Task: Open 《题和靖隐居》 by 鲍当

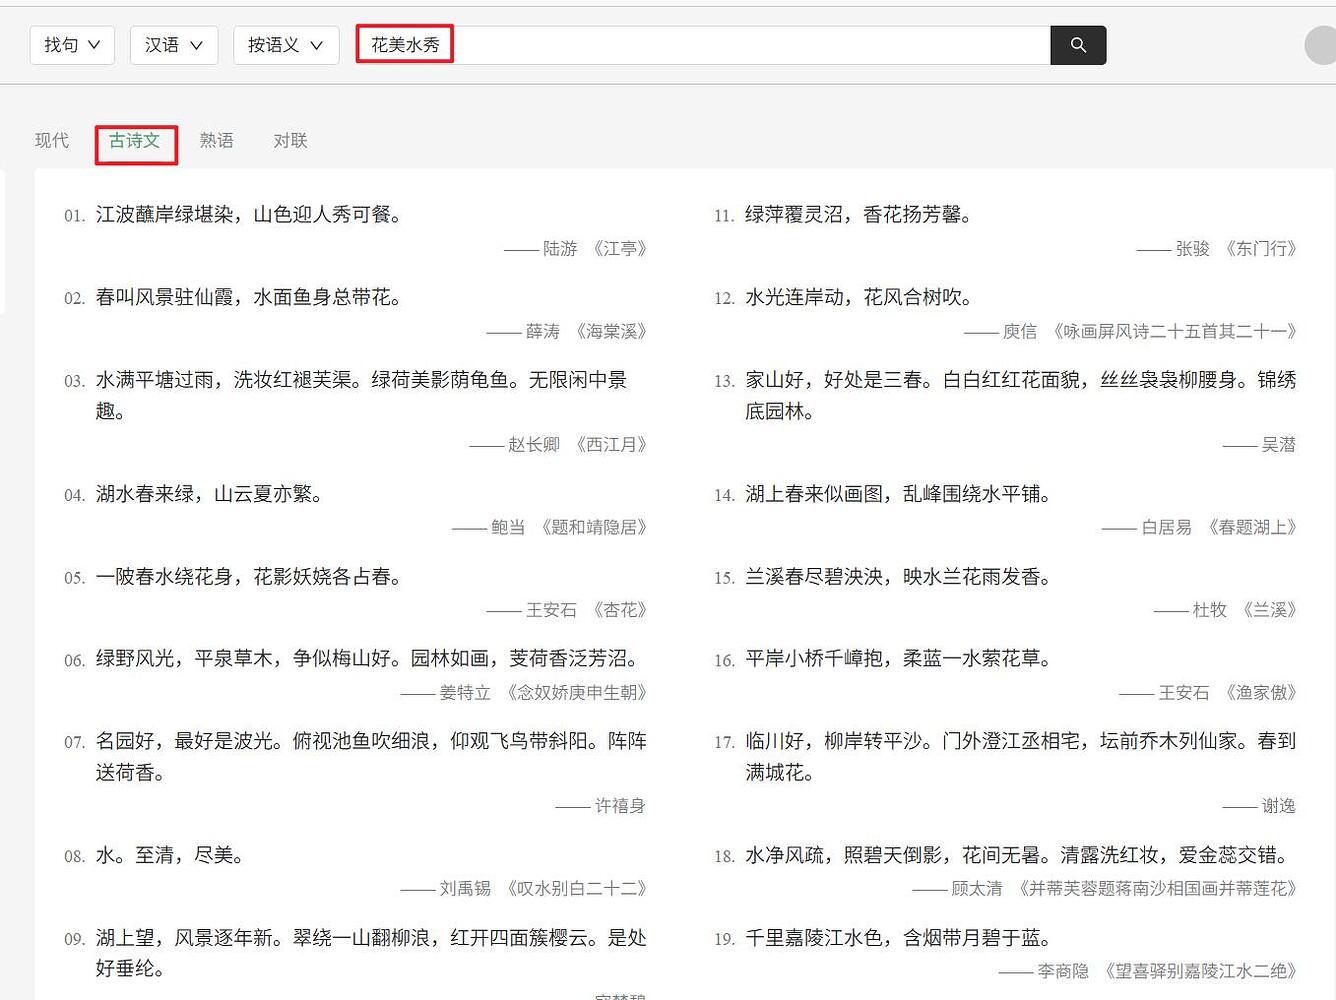Action: (x=593, y=528)
